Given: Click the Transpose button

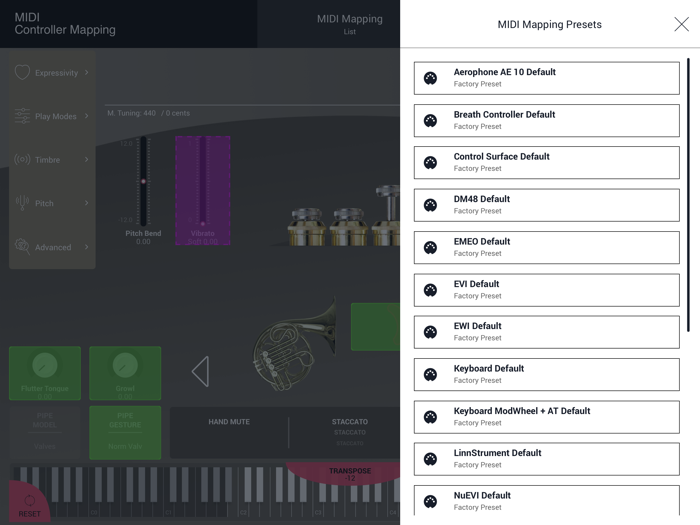Looking at the screenshot, I should click(x=349, y=474).
